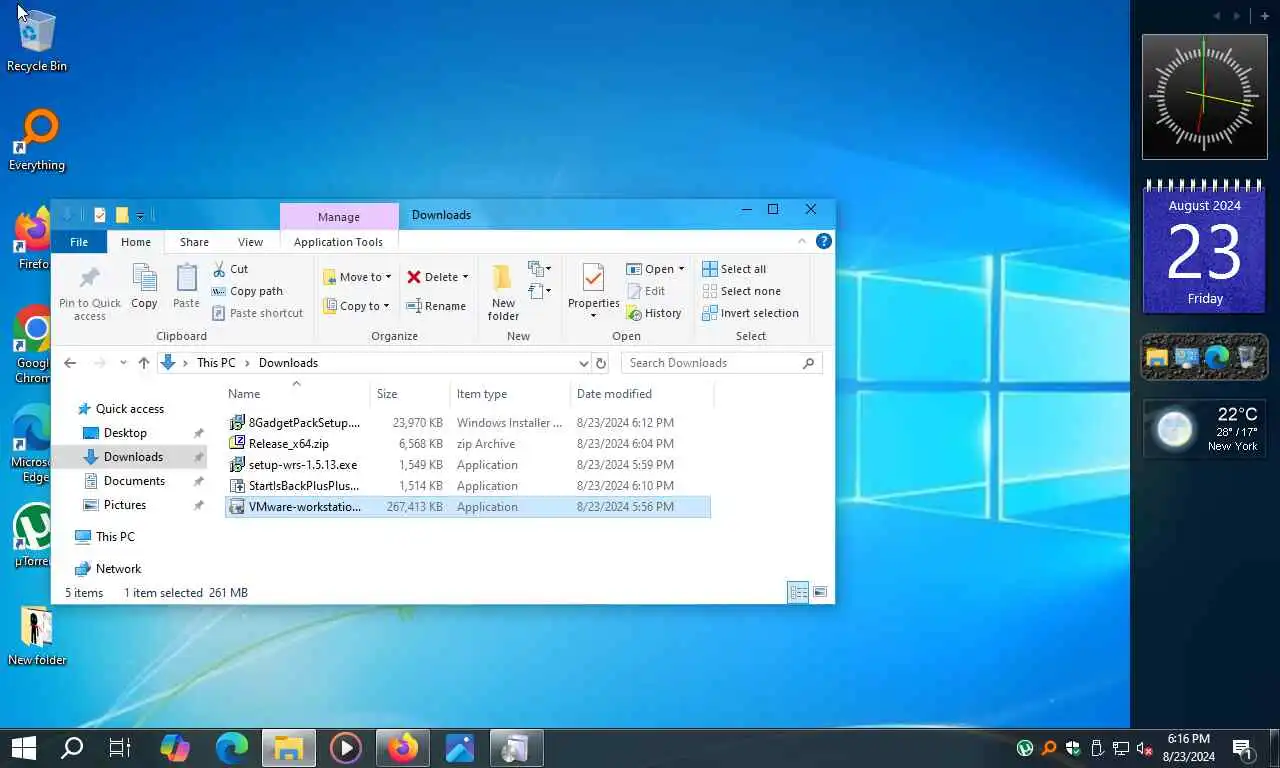Sort by the Date modified column header

click(641, 394)
